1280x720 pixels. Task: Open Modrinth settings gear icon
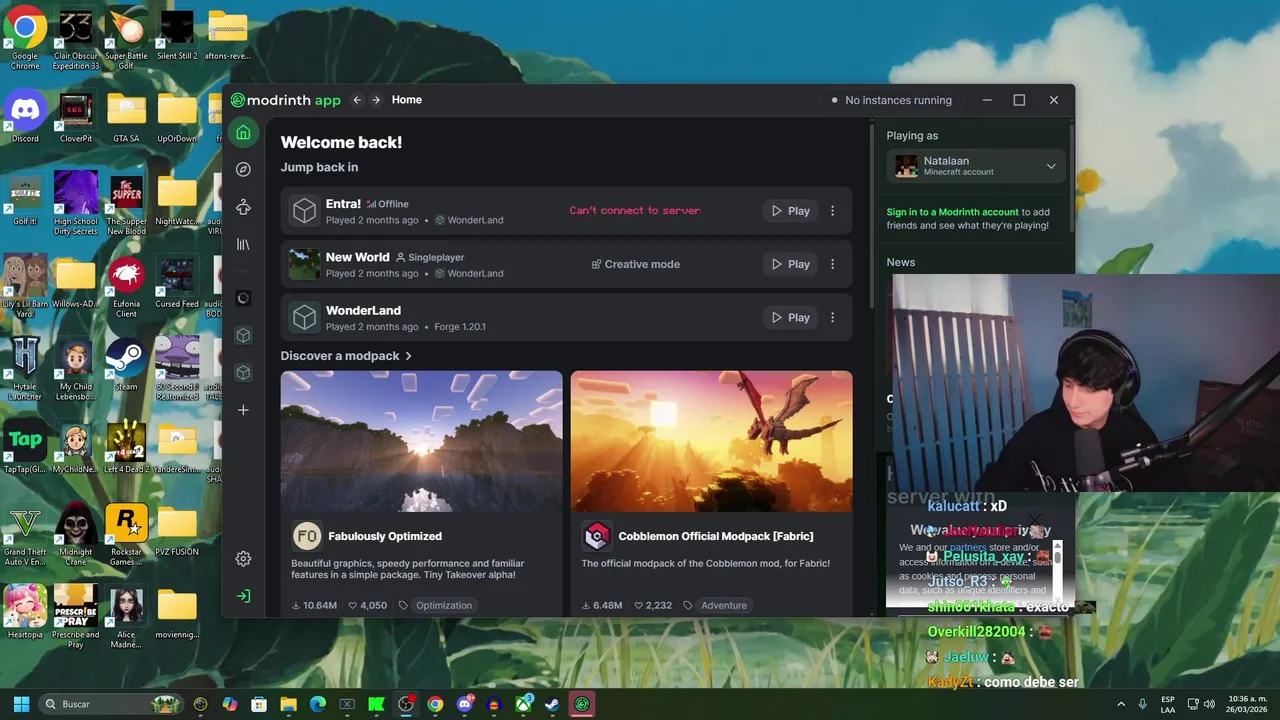click(x=243, y=559)
